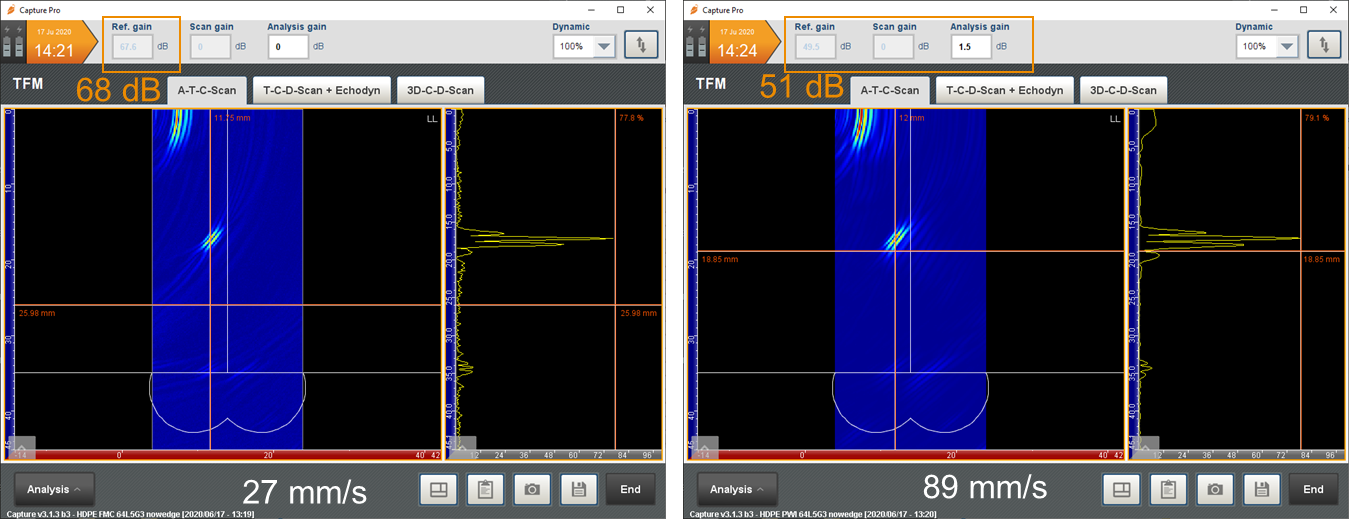1349x532 pixels.
Task: Click the layout view icon in left window
Action: [x=437, y=489]
